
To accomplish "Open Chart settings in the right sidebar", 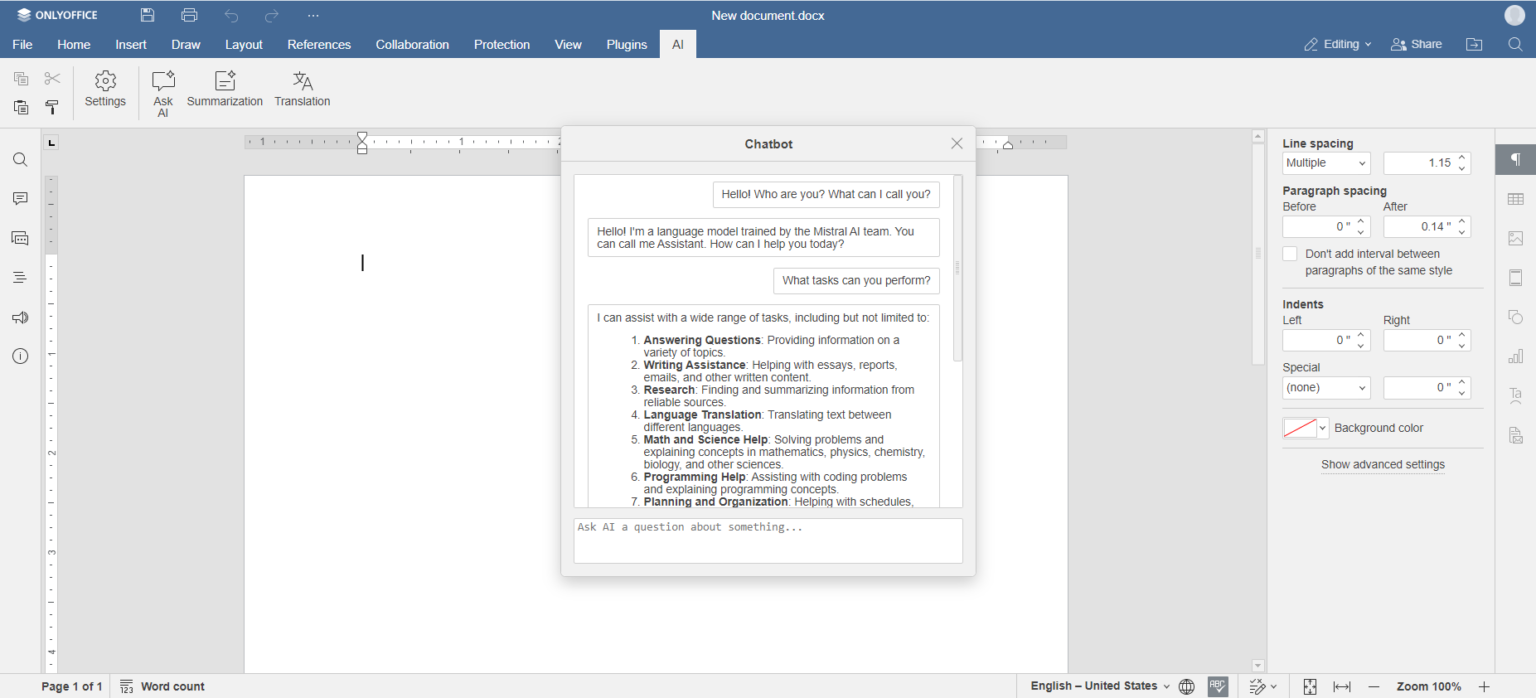I will [1514, 356].
